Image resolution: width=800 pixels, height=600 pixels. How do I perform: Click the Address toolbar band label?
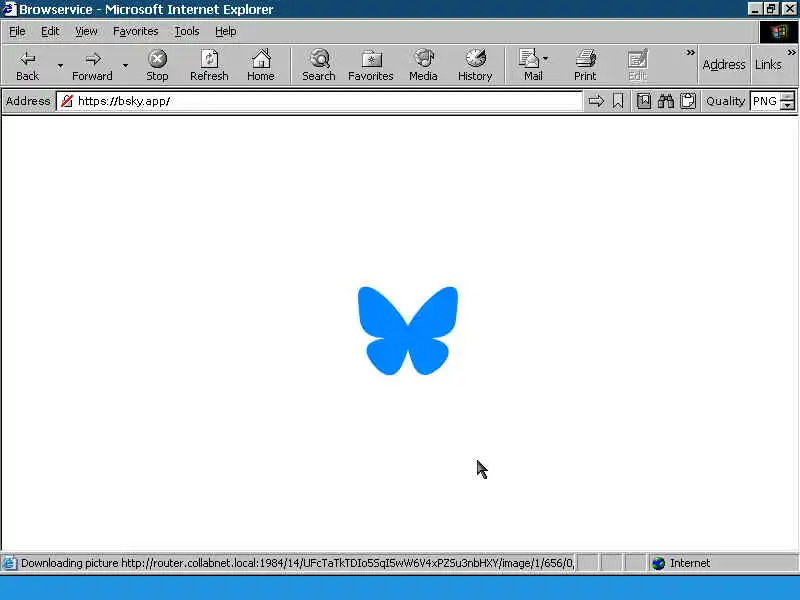(x=724, y=65)
